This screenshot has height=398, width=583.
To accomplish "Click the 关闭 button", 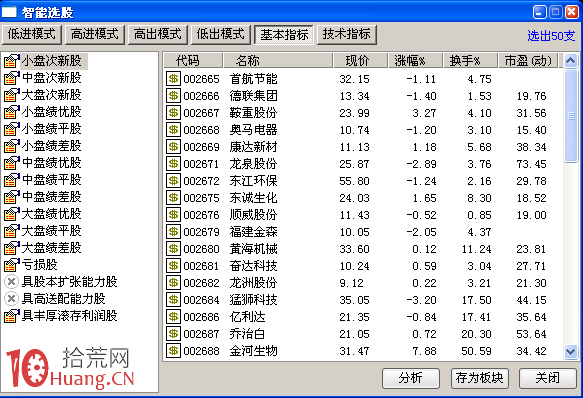I will click(x=547, y=378).
